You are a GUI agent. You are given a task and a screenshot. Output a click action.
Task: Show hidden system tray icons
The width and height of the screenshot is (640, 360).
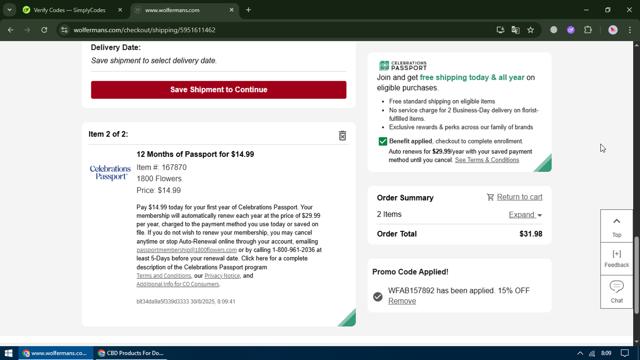[580, 353]
